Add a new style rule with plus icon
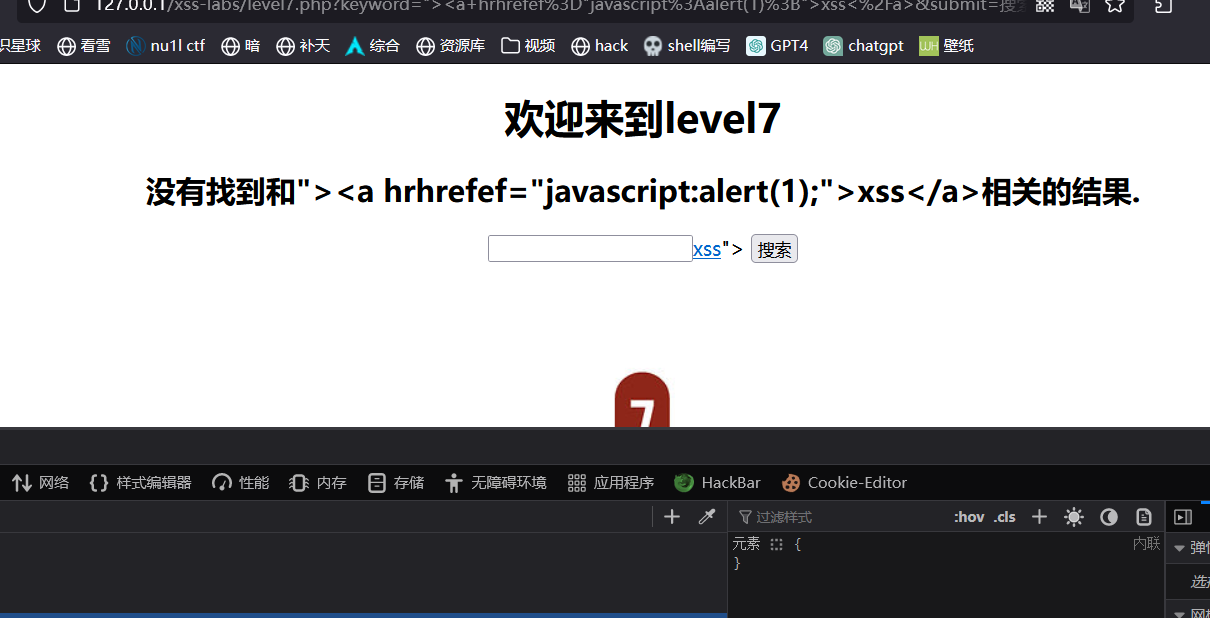1210x618 pixels. [1039, 517]
